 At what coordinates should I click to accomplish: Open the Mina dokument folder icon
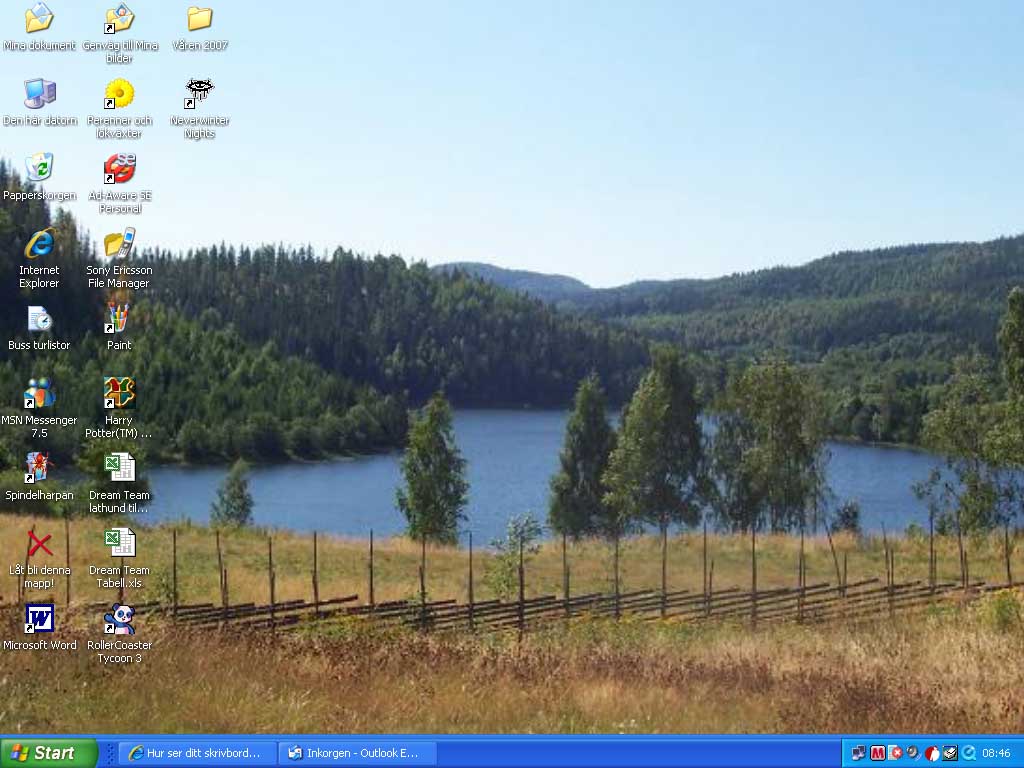(x=39, y=18)
